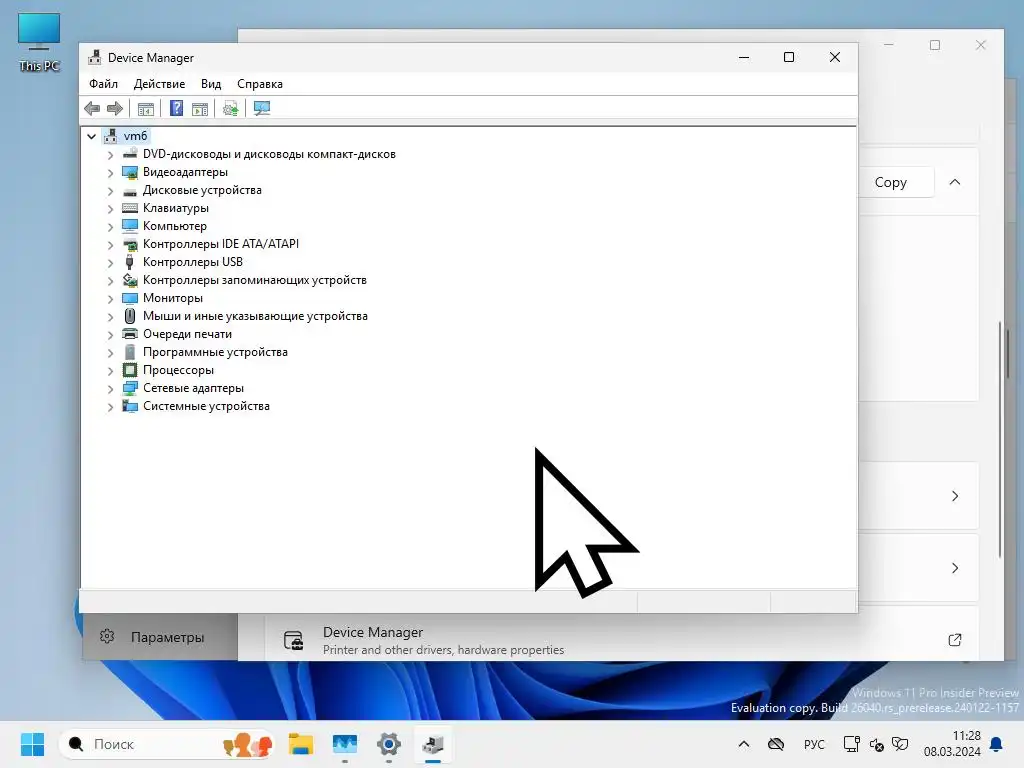Viewport: 1024px width, 768px height.
Task: Click the muted volume tray icon
Action: (x=876, y=744)
